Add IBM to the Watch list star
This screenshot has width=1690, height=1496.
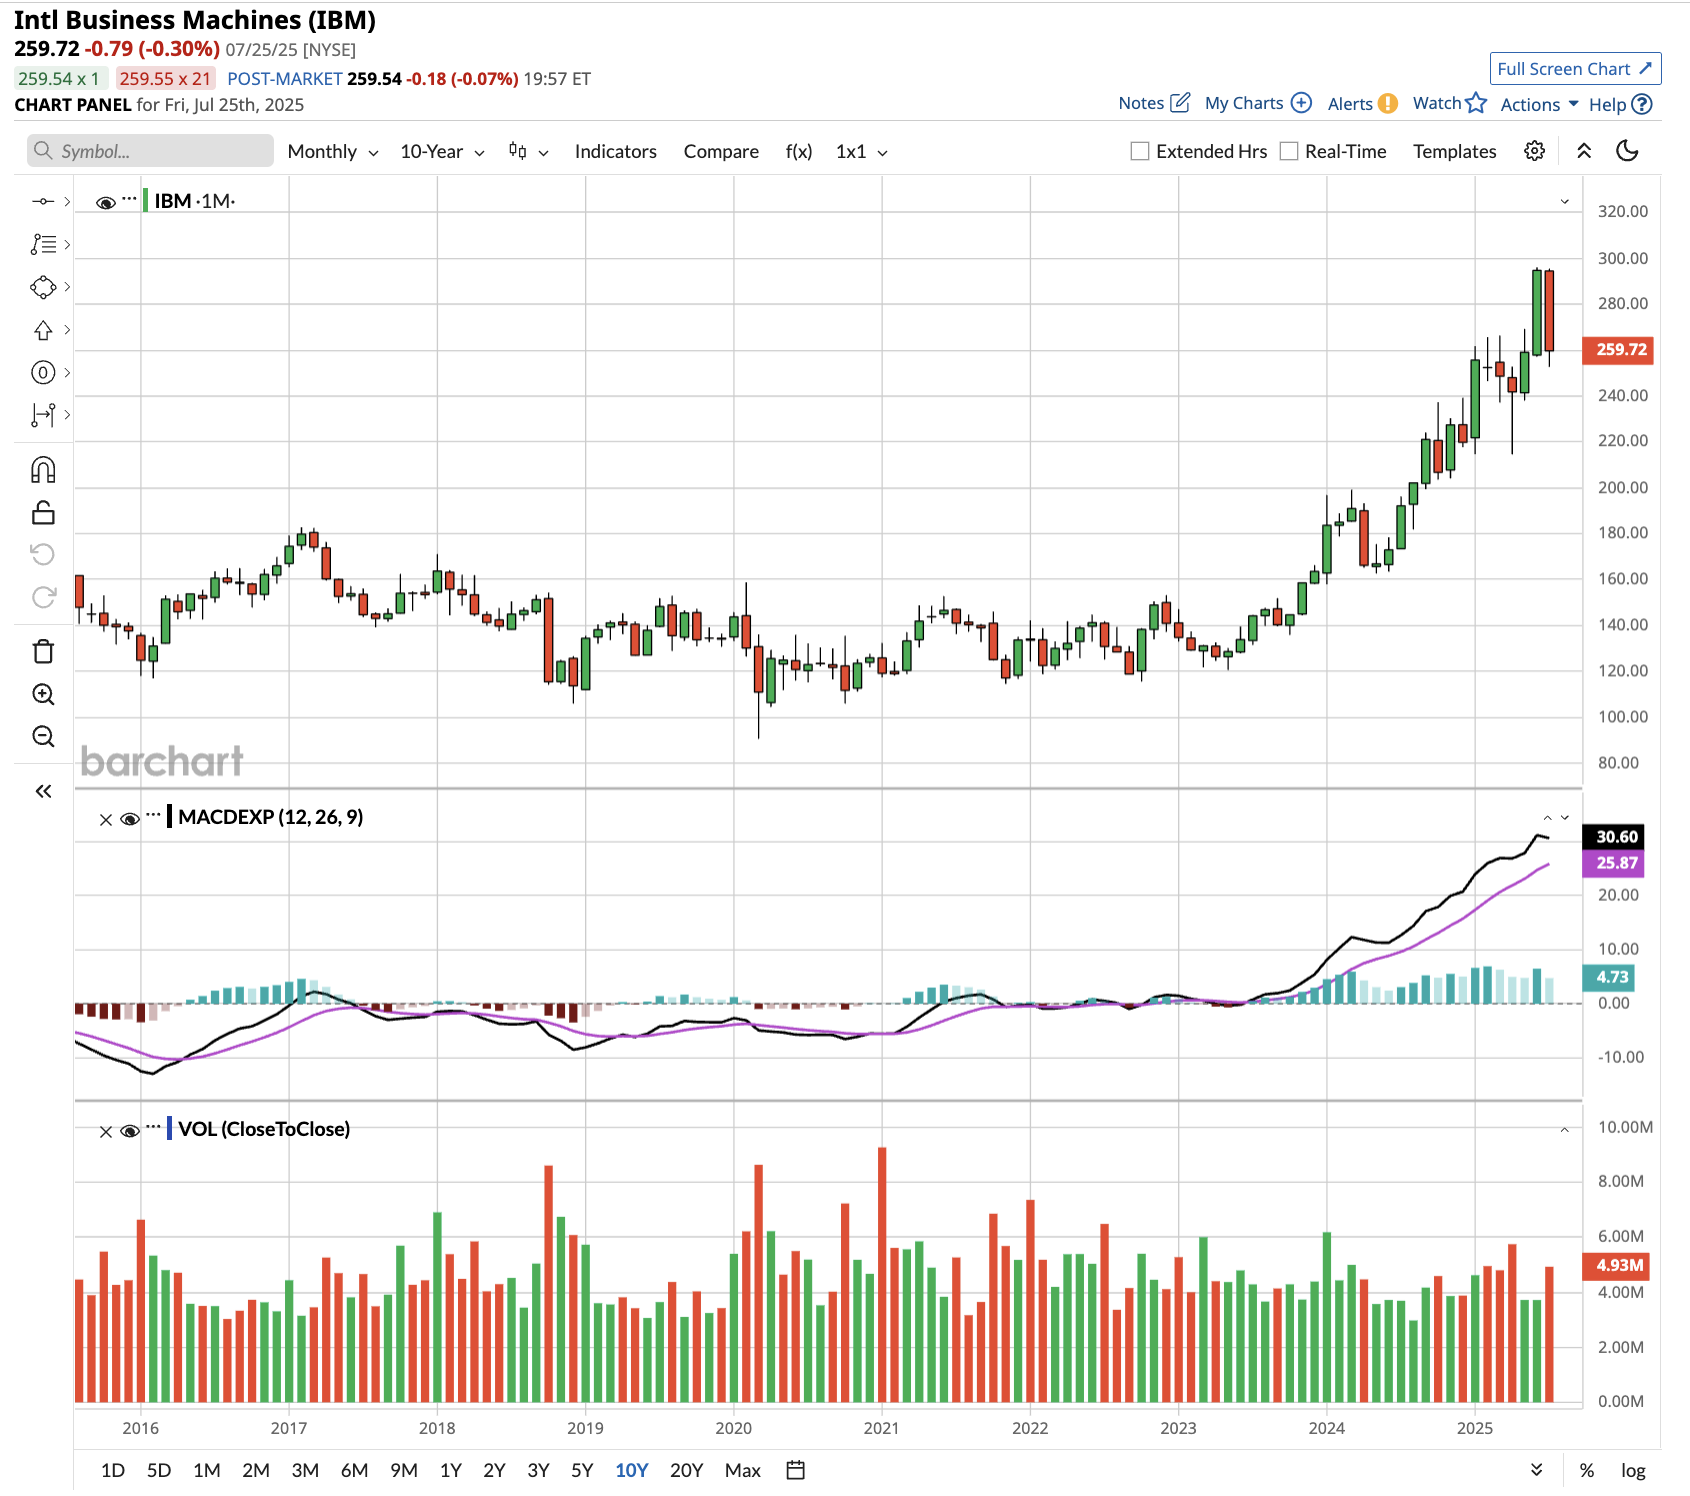tap(1476, 103)
